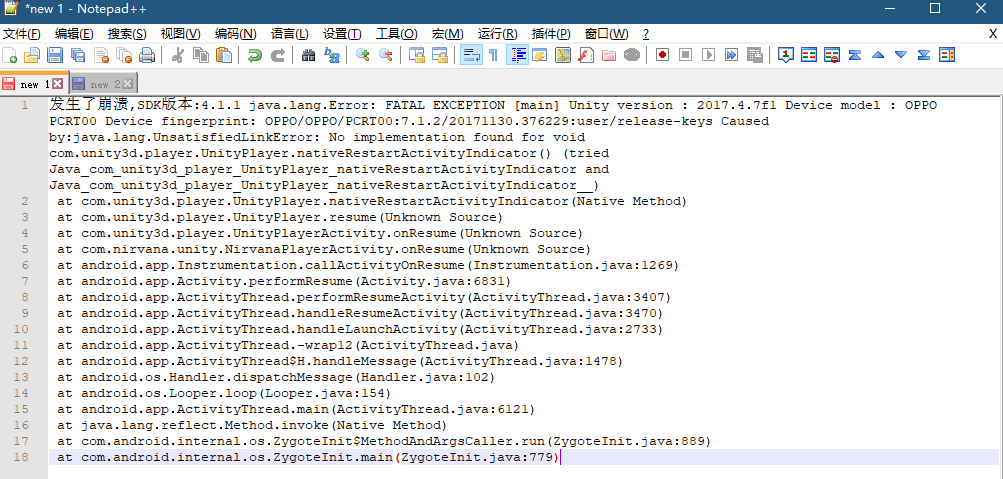Print the document using printer icon
Viewport: 1003px width, 479px height.
click(x=147, y=56)
